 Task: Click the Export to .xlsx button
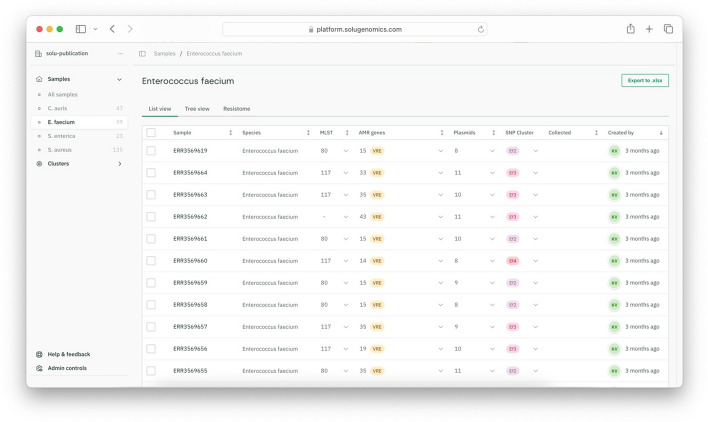645,80
